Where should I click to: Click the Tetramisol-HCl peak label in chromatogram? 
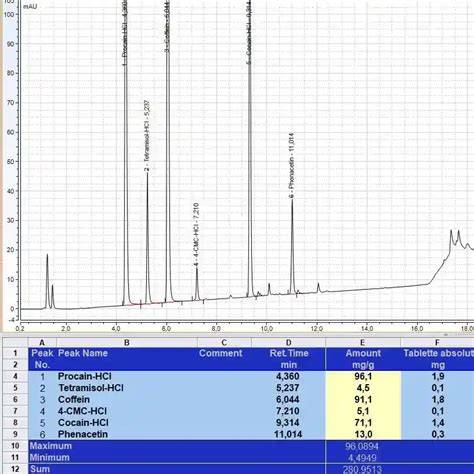pyautogui.click(x=147, y=136)
